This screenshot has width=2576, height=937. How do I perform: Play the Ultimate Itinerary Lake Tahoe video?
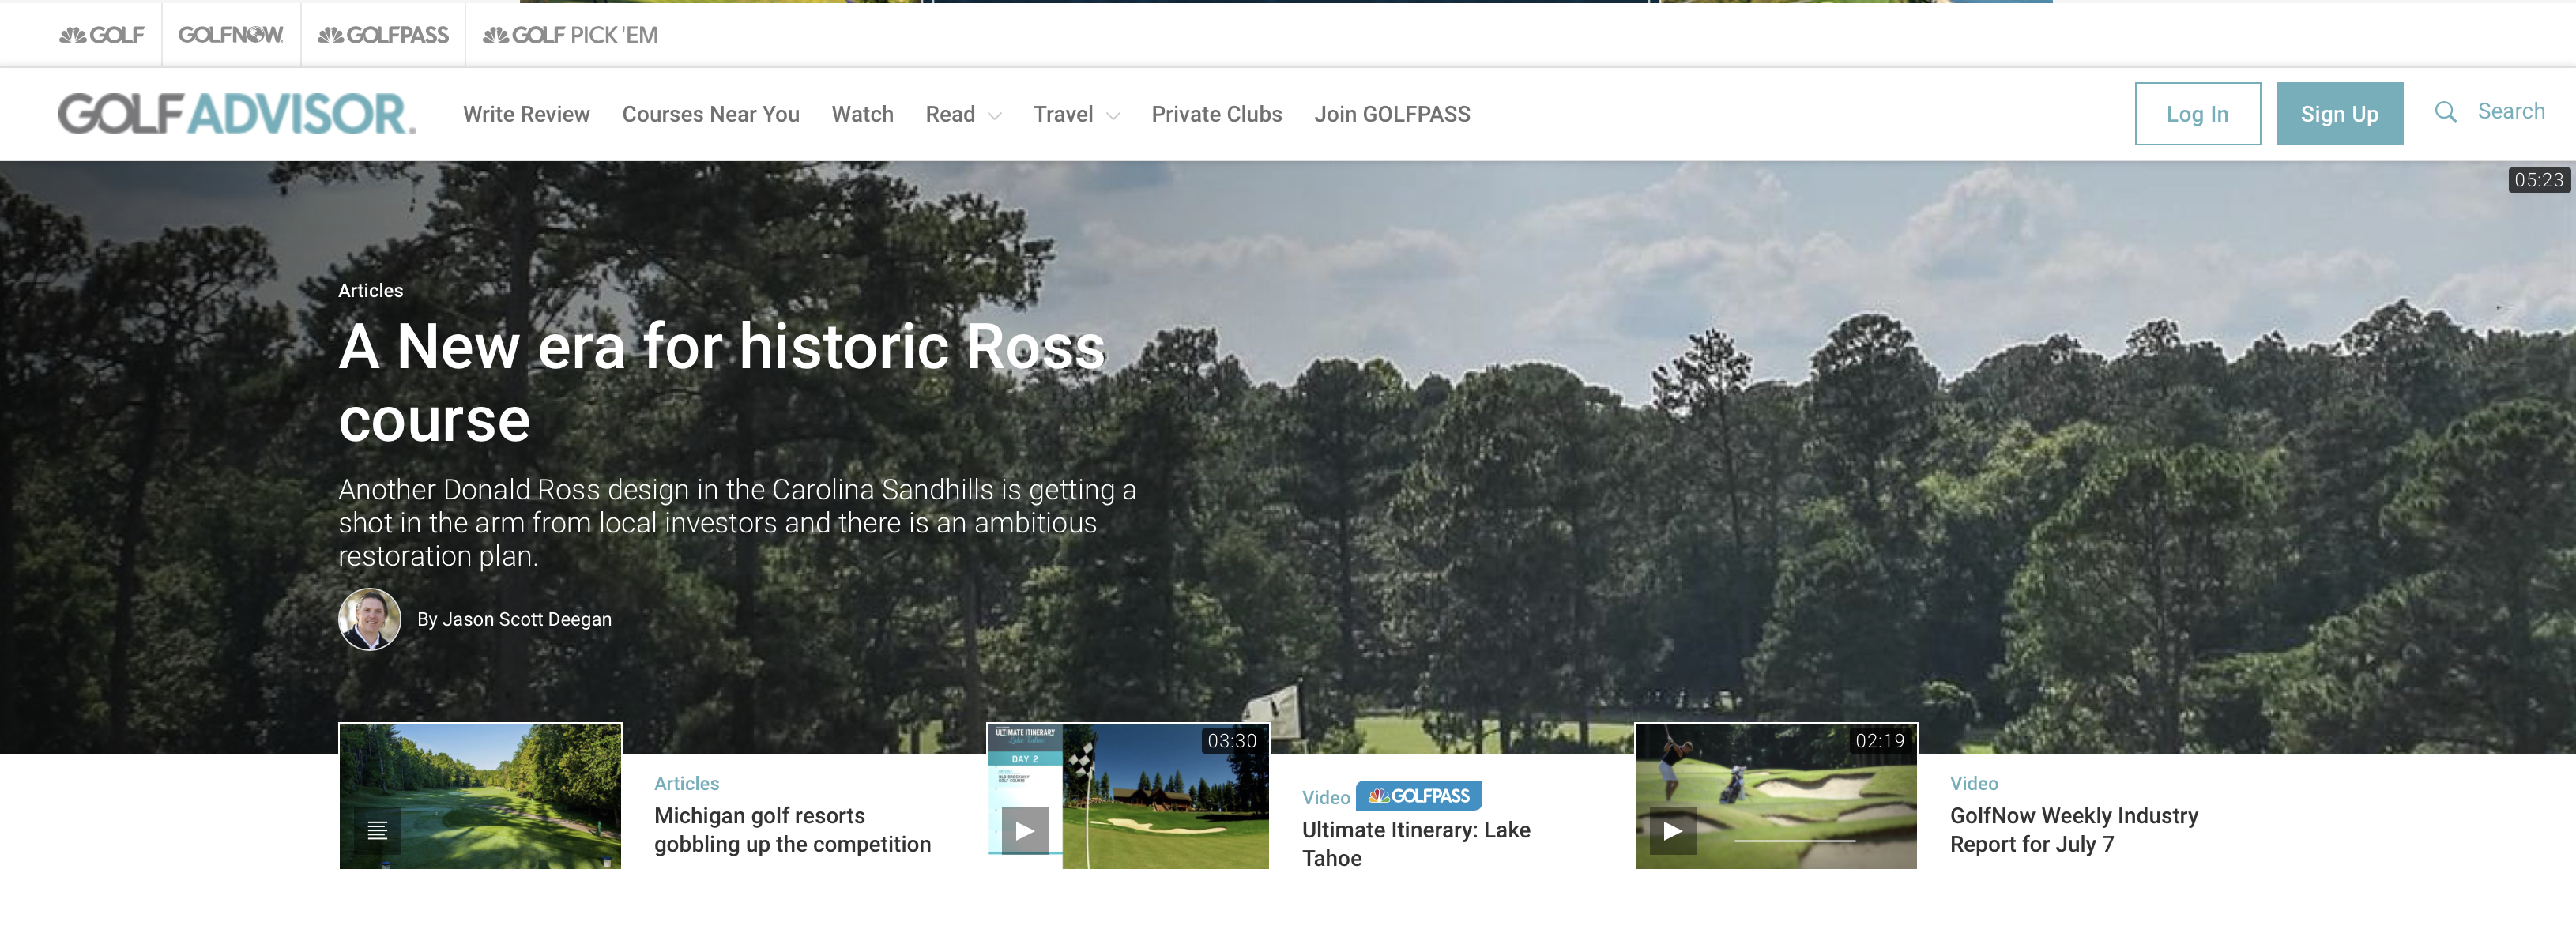1025,830
